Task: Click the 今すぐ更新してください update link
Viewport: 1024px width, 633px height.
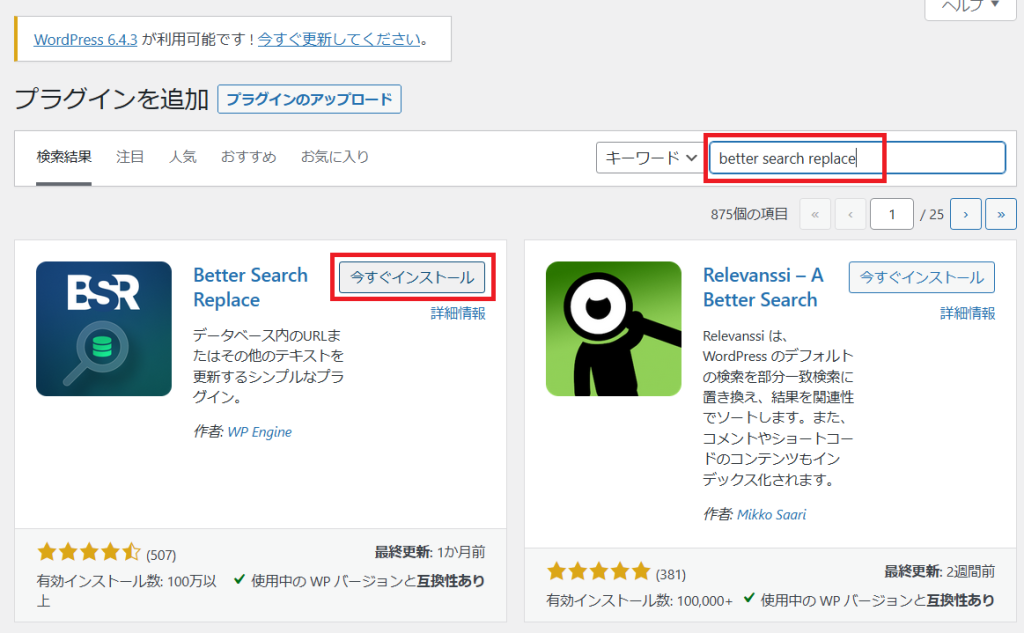Action: click(339, 39)
